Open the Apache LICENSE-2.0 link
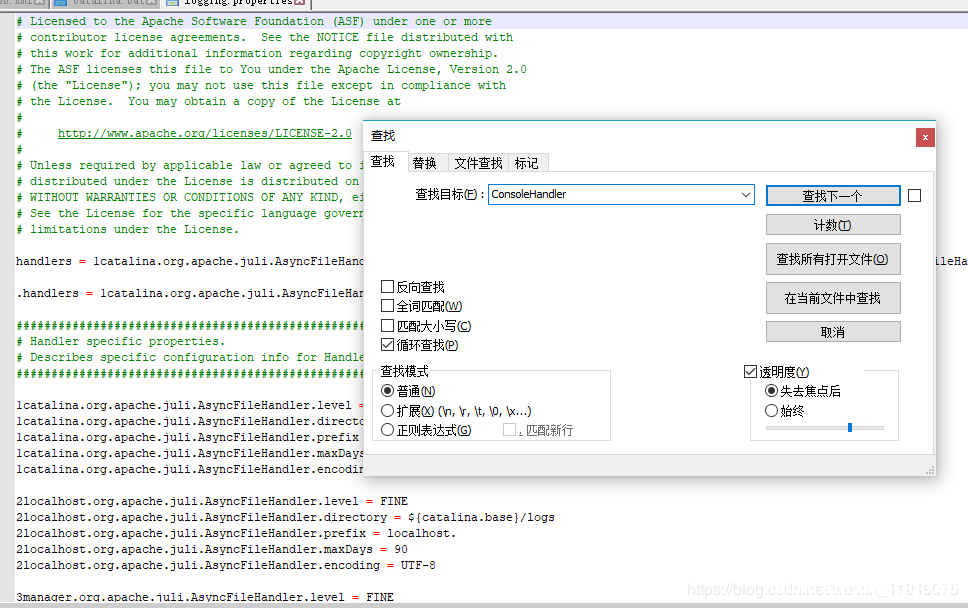Screen dimensions: 968x608 (x=204, y=133)
